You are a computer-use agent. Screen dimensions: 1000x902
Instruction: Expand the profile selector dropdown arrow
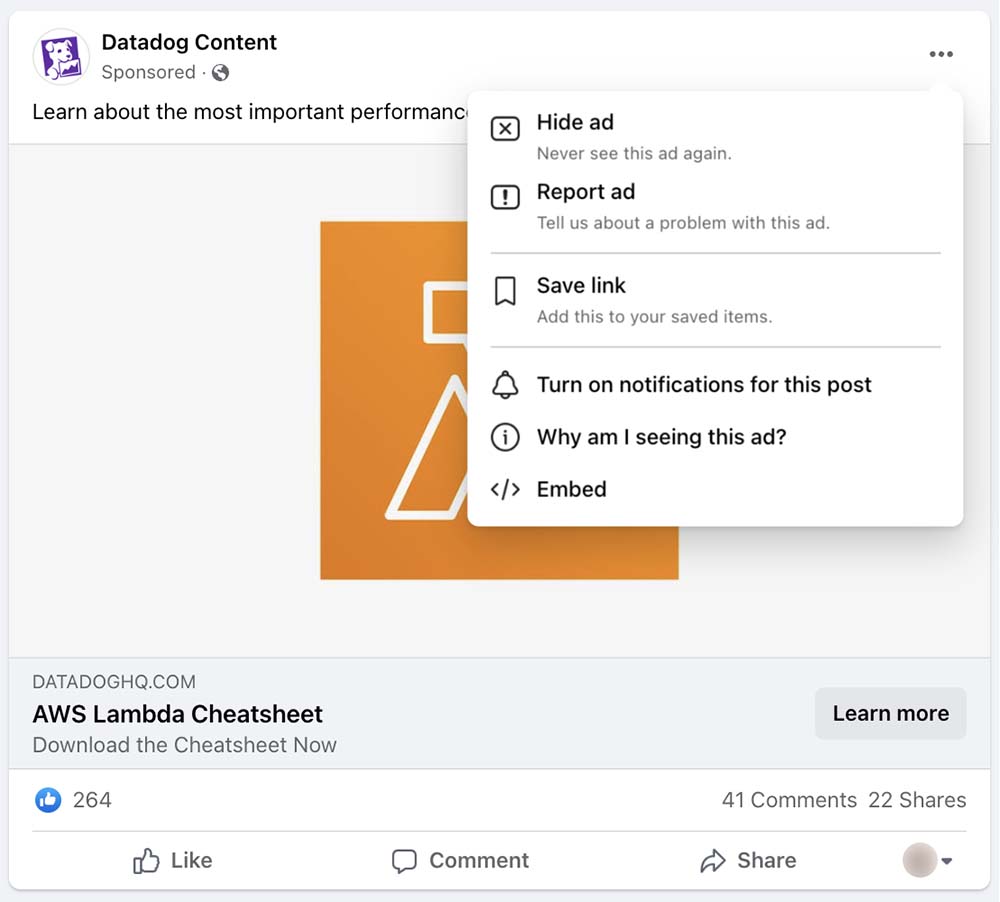click(x=947, y=861)
